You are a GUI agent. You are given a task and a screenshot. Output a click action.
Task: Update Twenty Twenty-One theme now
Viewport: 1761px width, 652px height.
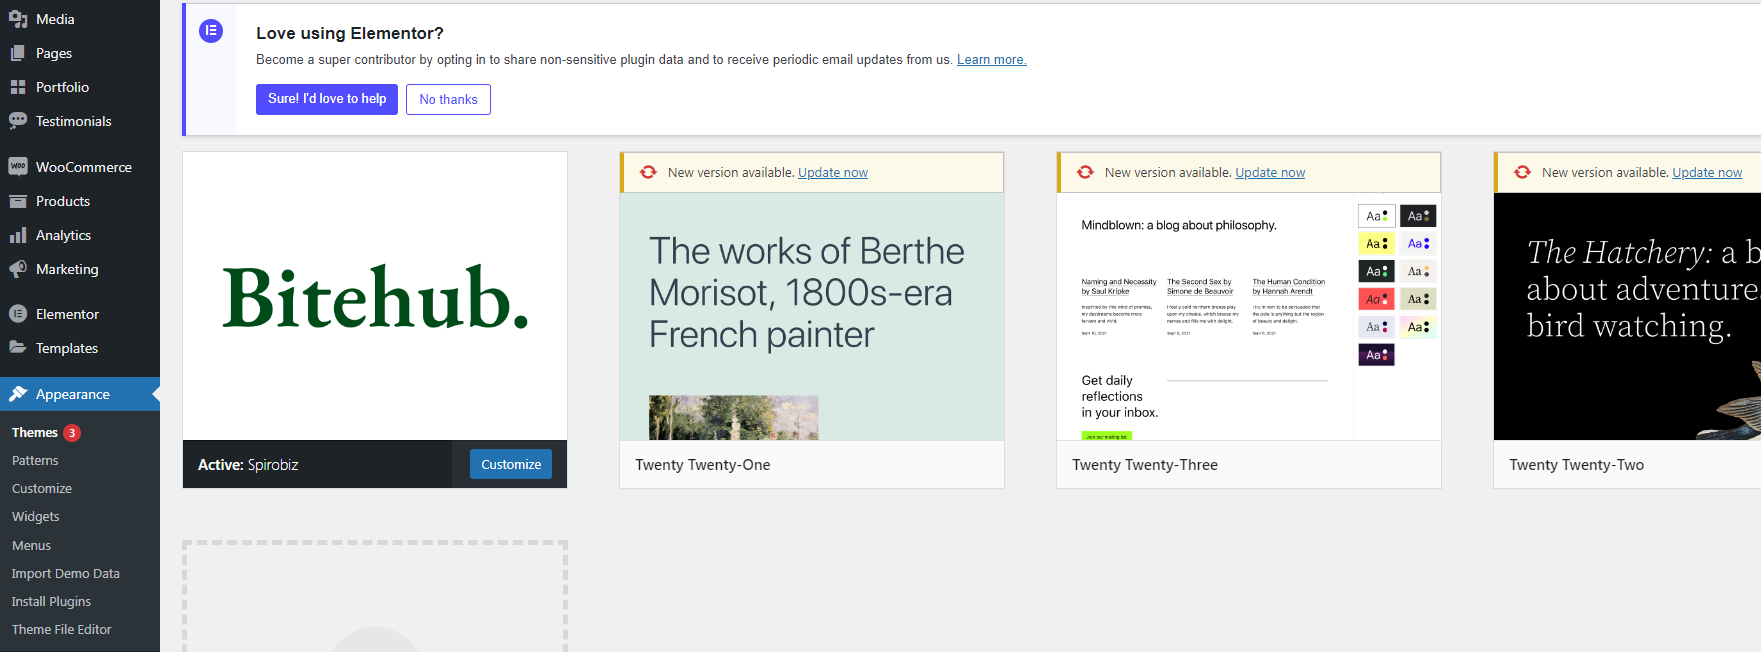tap(833, 173)
